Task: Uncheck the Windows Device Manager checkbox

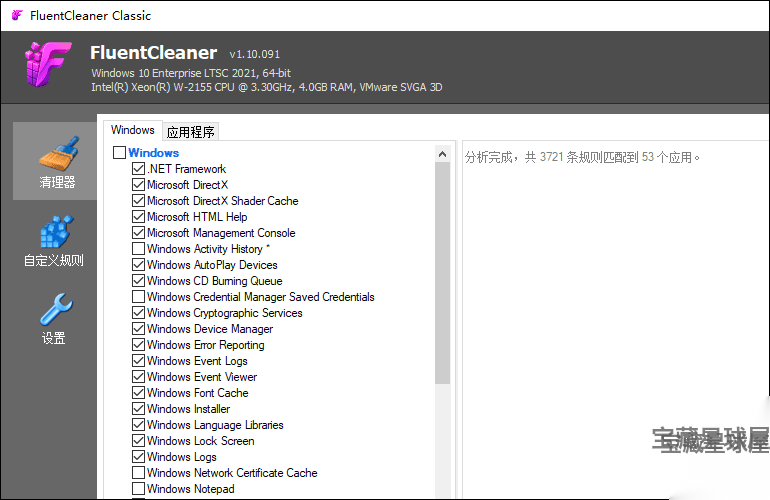Action: click(x=138, y=329)
